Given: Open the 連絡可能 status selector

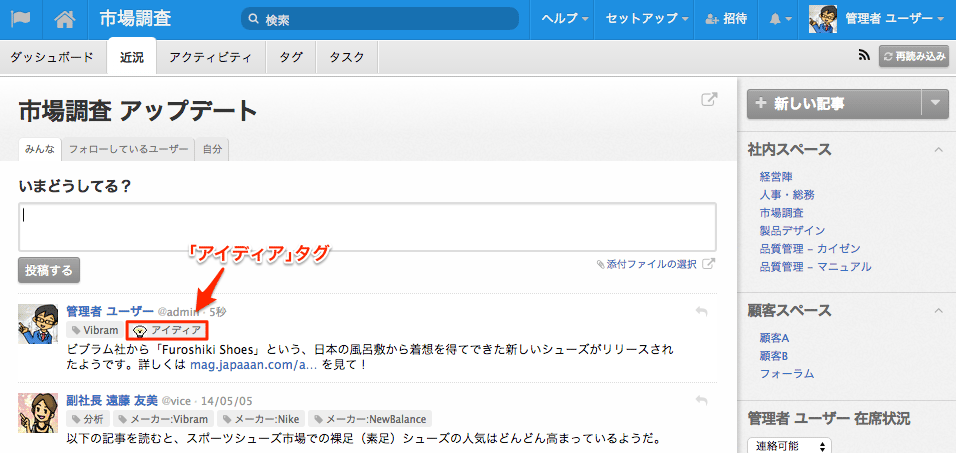Looking at the screenshot, I should coord(789,446).
